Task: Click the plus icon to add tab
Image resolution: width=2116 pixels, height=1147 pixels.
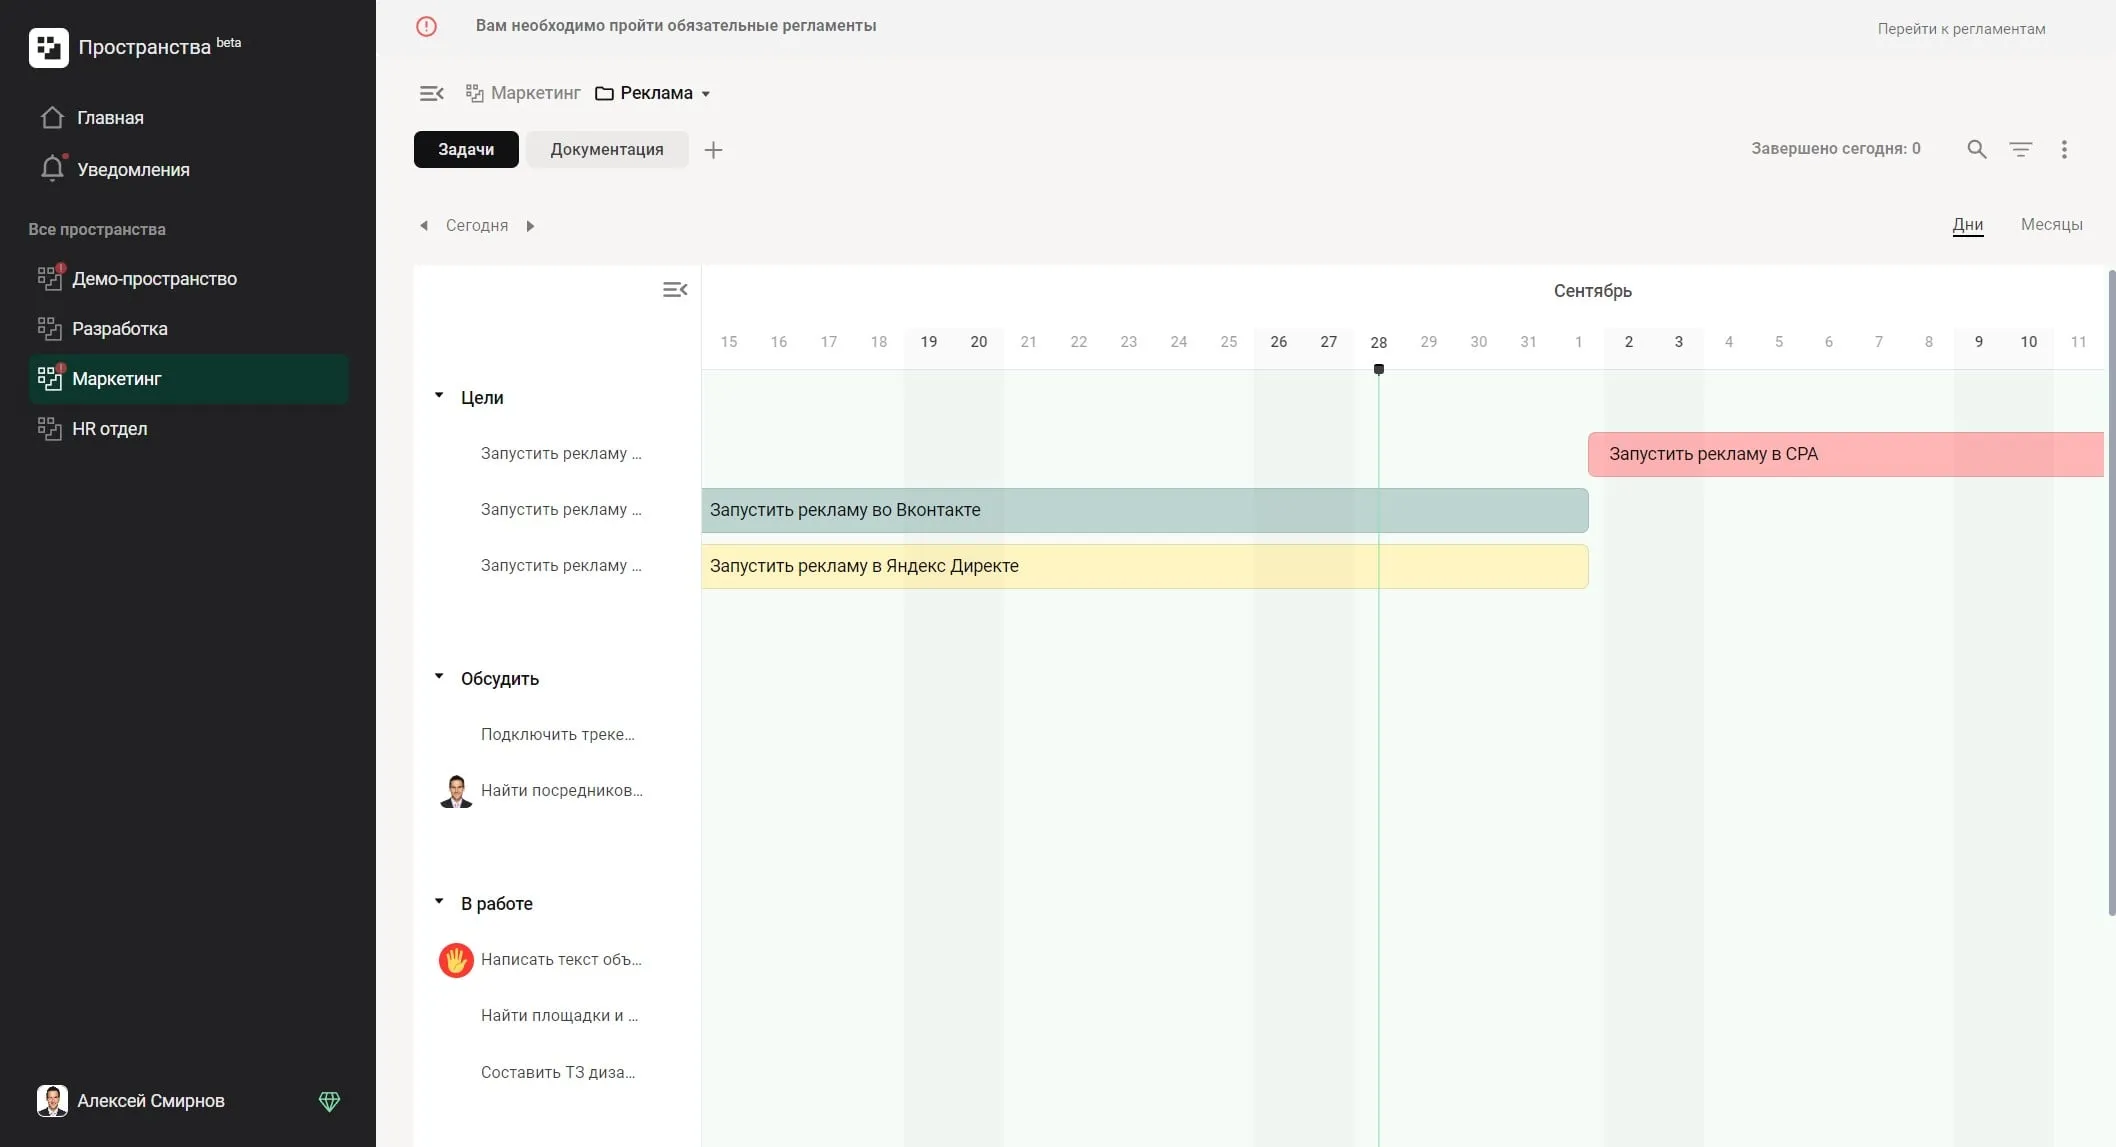Action: [713, 150]
